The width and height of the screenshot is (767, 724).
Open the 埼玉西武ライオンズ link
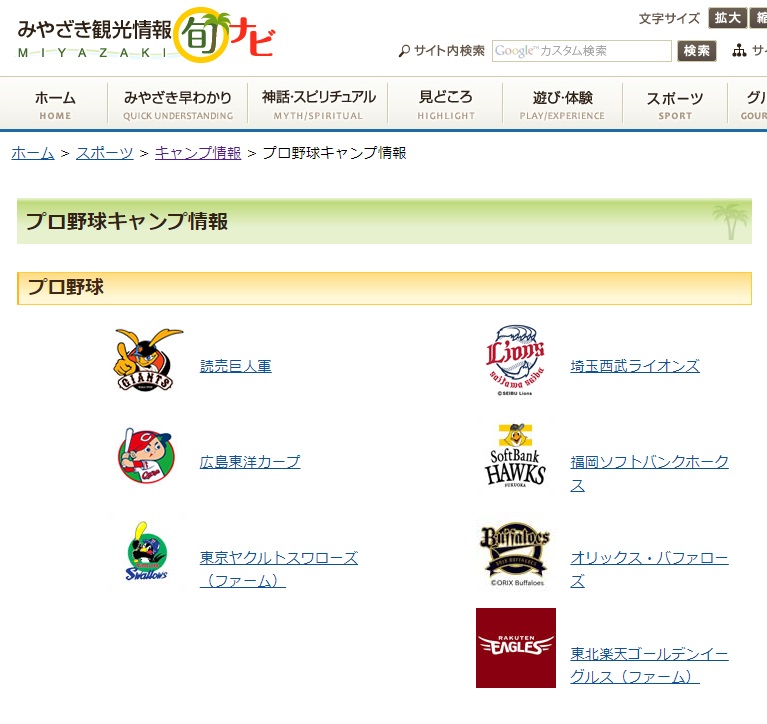pos(635,366)
